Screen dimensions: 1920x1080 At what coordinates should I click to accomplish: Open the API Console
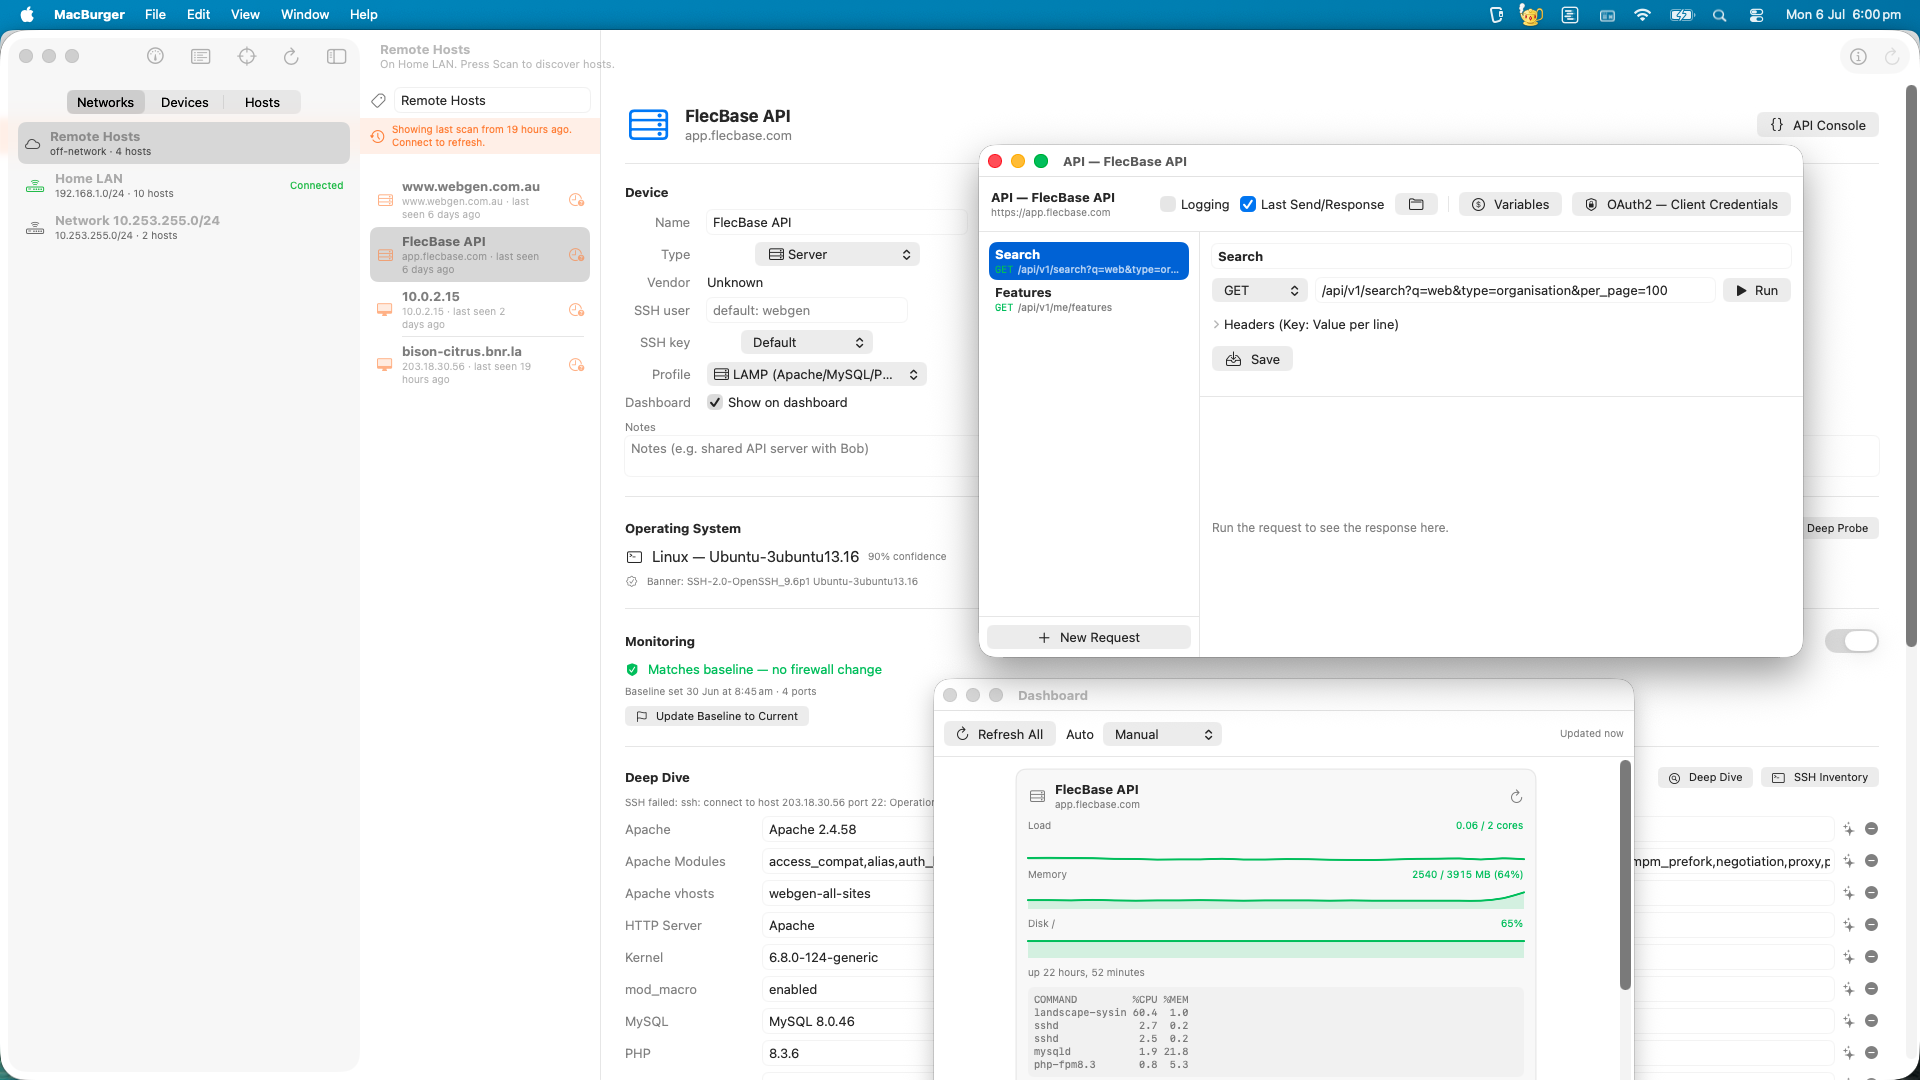[1818, 125]
